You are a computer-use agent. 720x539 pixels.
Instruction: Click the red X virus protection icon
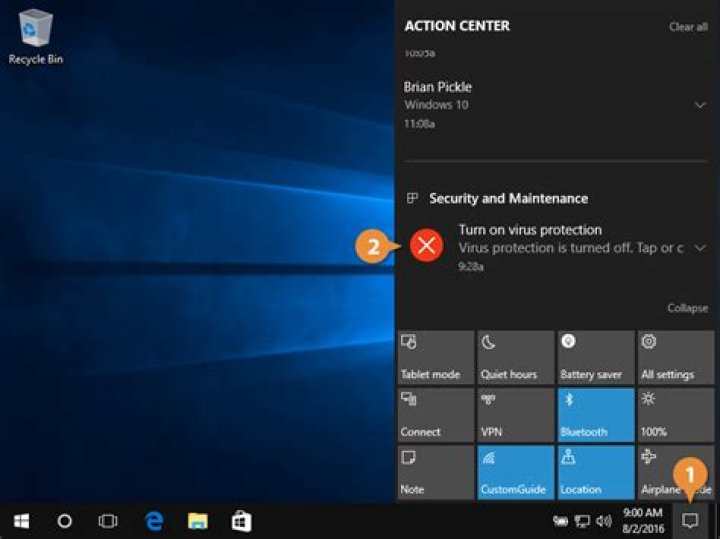[427, 245]
